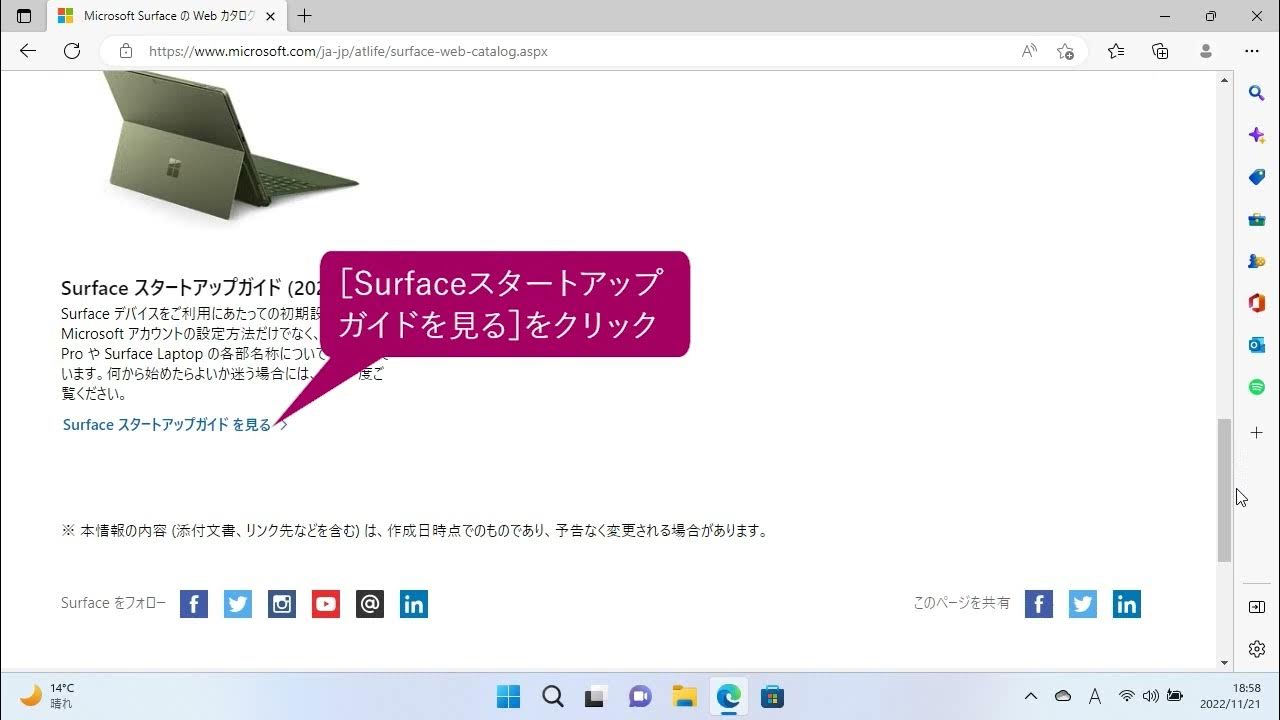
Task: Open sidebar Search icon
Action: tap(1257, 93)
